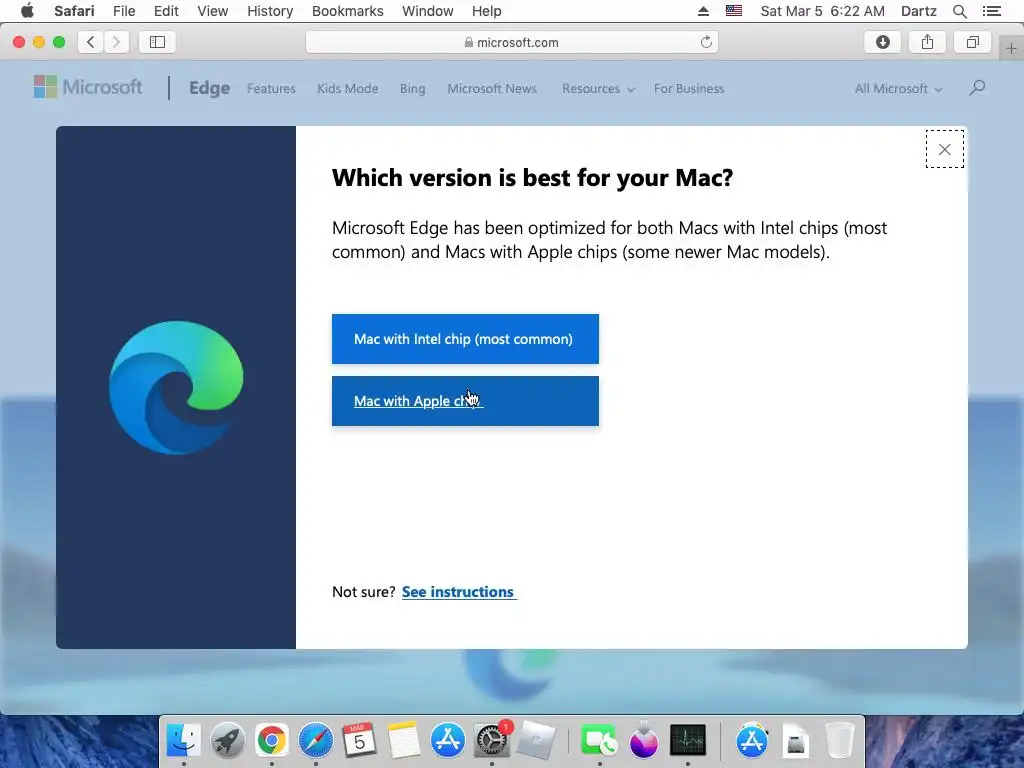
Task: Open the Edit menu
Action: click(x=166, y=11)
